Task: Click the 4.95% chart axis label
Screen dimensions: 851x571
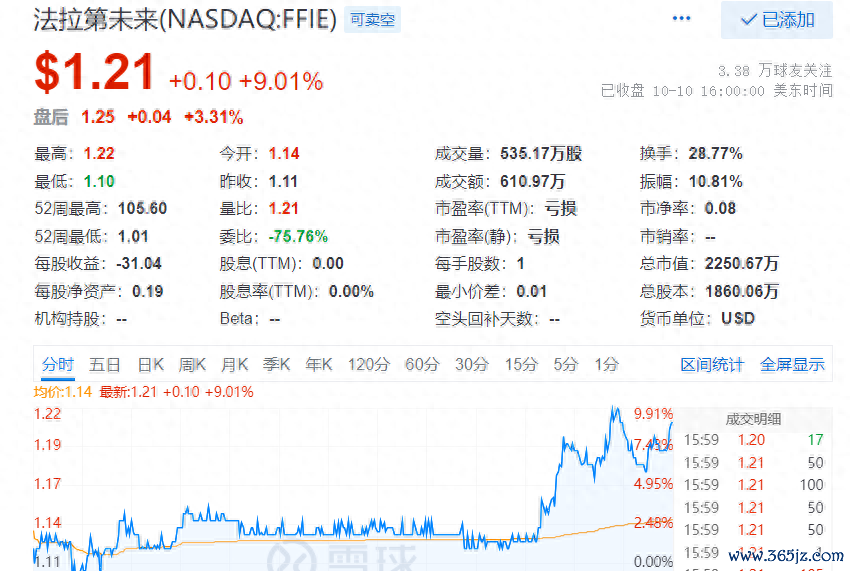Action: point(653,484)
